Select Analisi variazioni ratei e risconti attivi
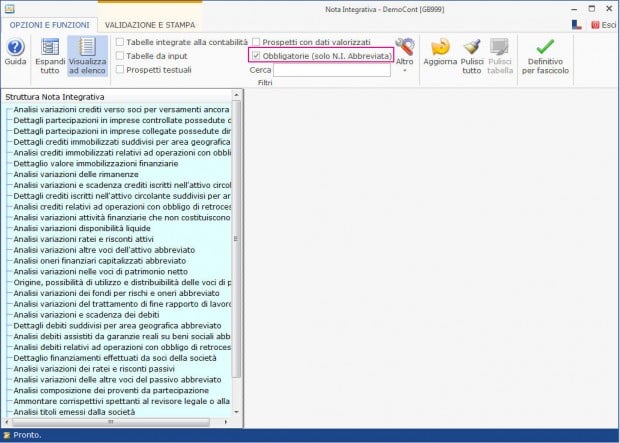 tap(83, 239)
